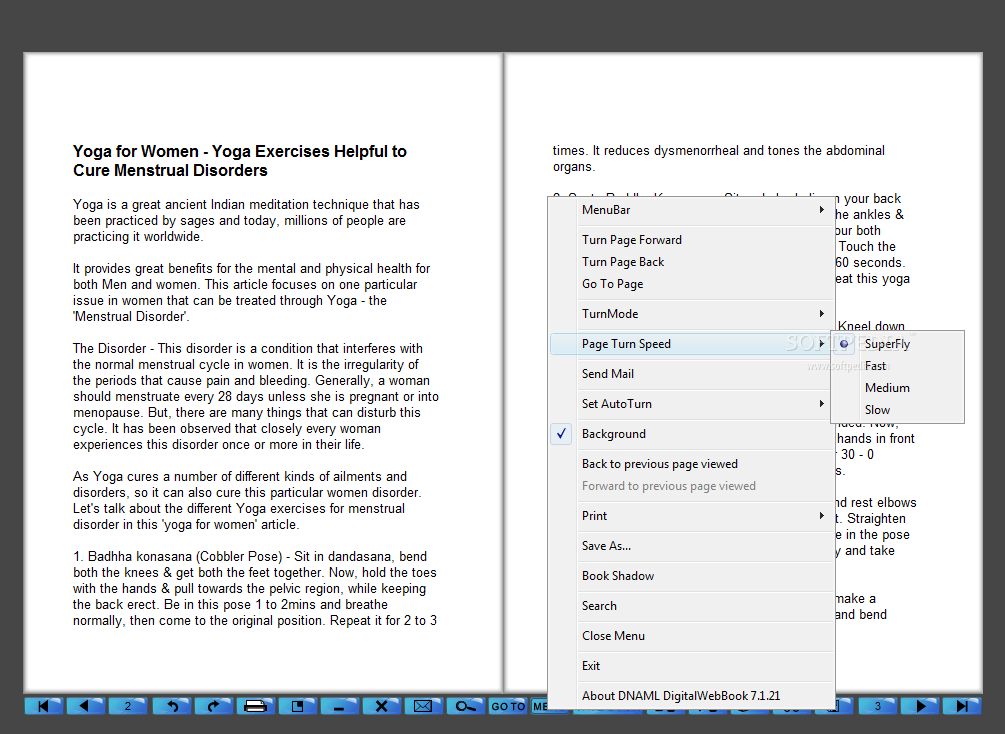Select SuperFly page turn speed
Screen dimensions: 1005x734
pyautogui.click(x=897, y=344)
